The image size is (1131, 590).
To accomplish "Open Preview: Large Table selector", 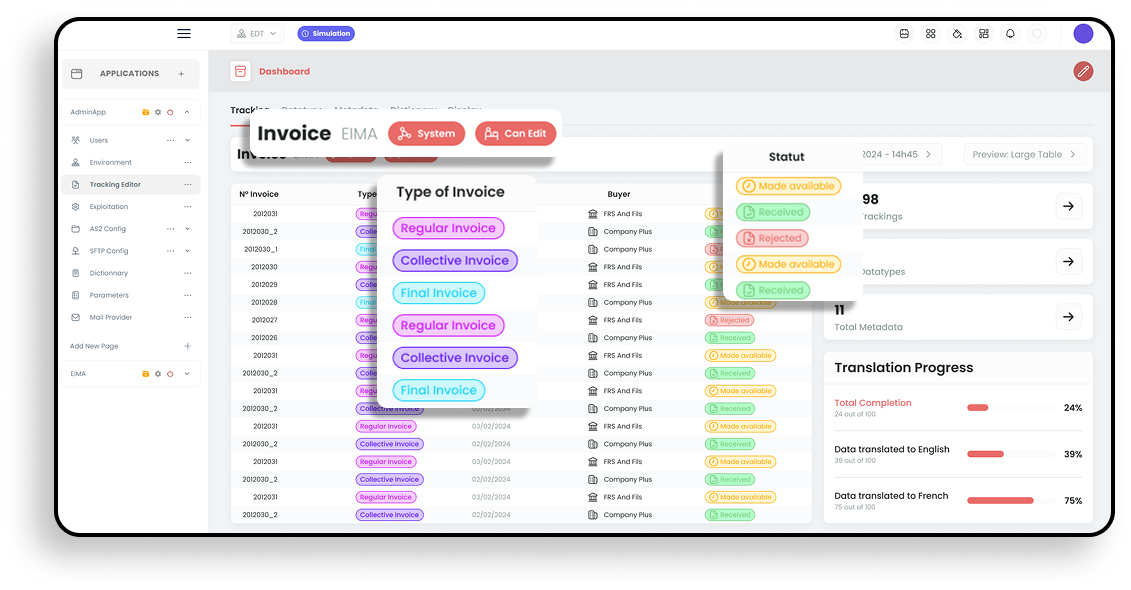I will pos(1025,155).
